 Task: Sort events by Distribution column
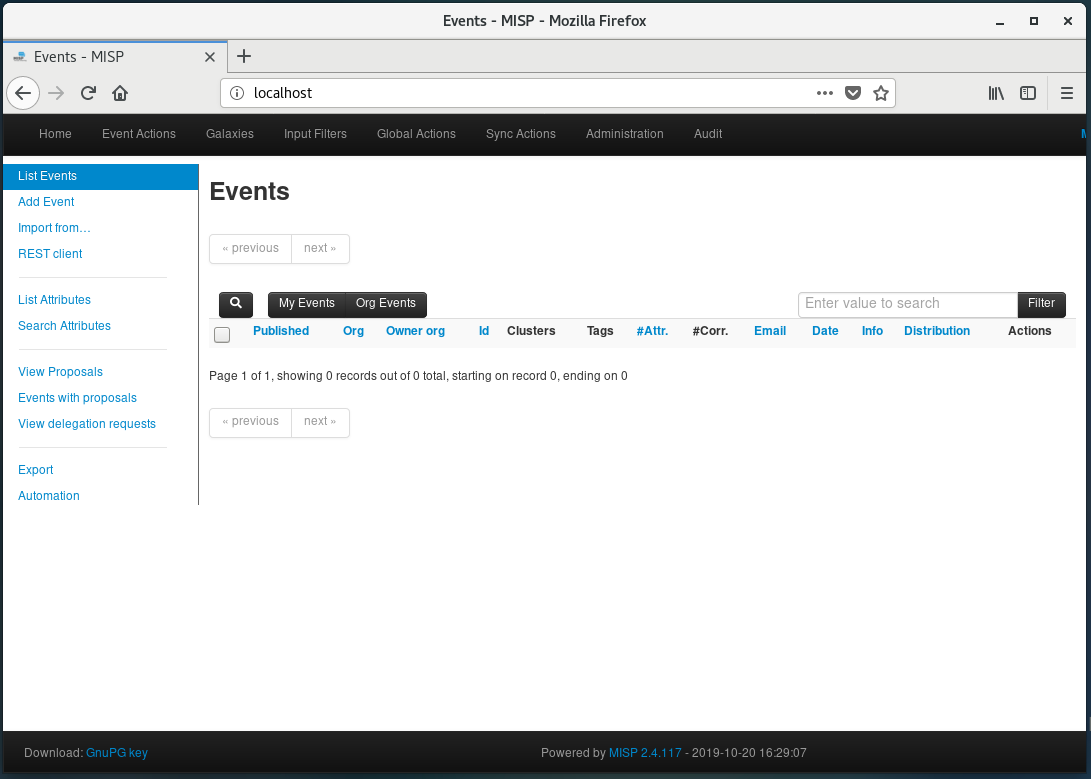[937, 331]
